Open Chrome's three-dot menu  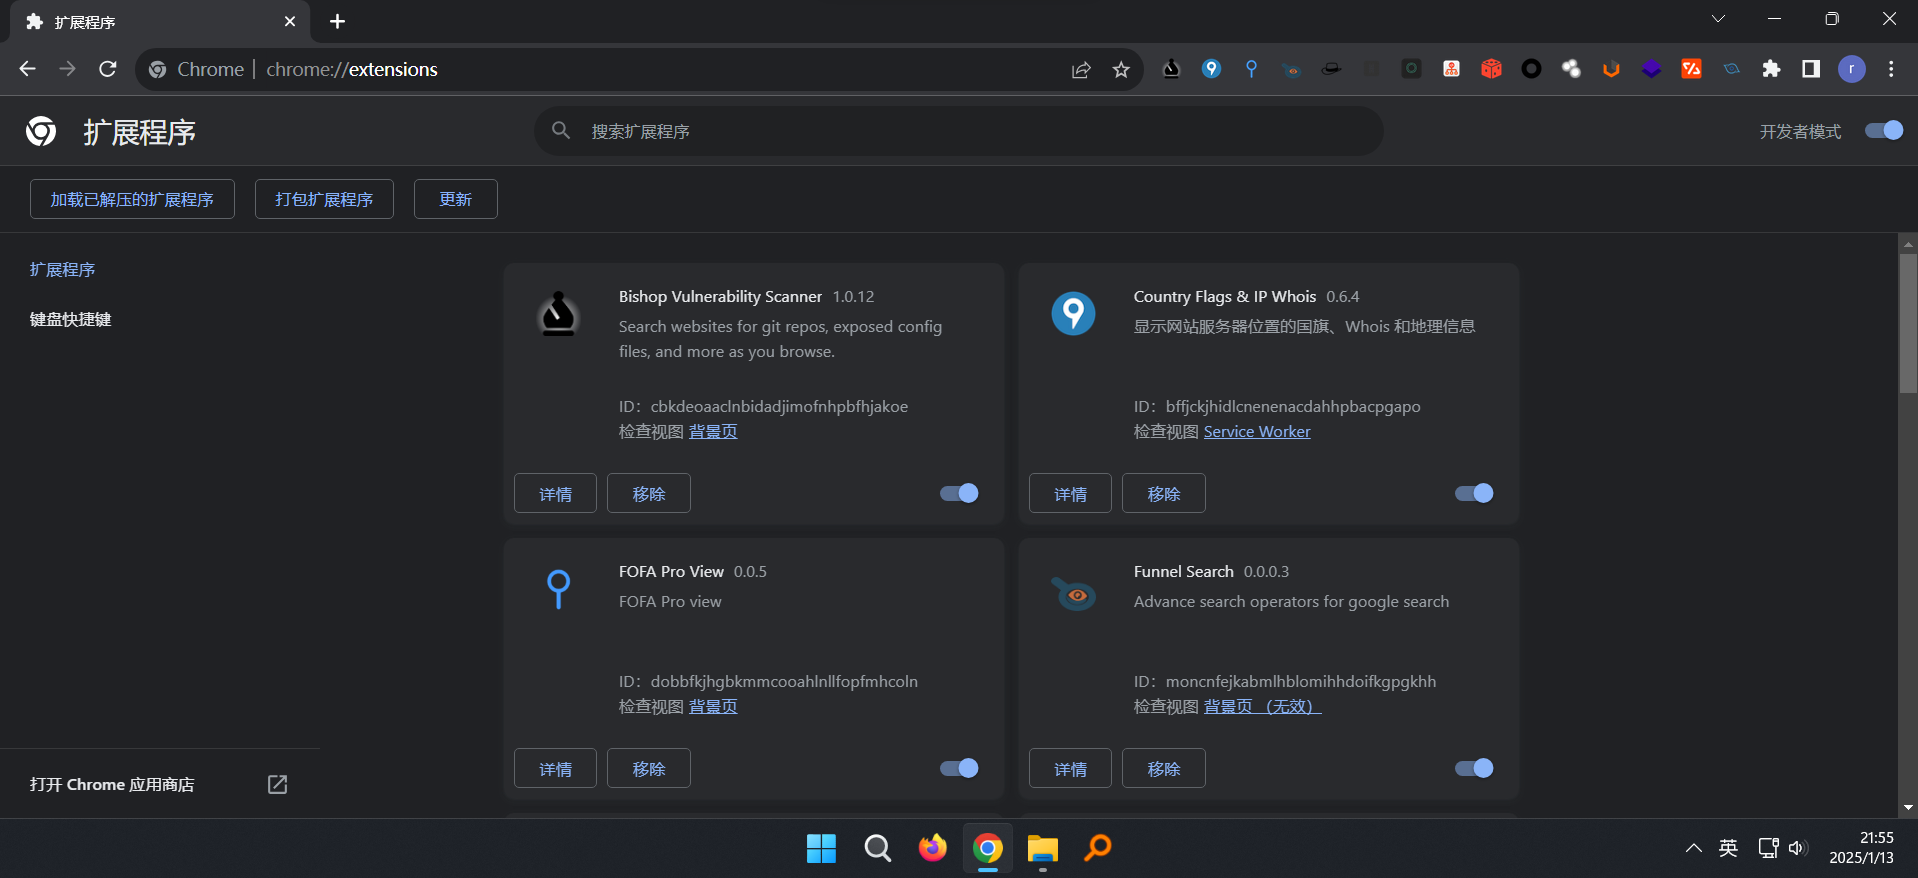tap(1891, 69)
